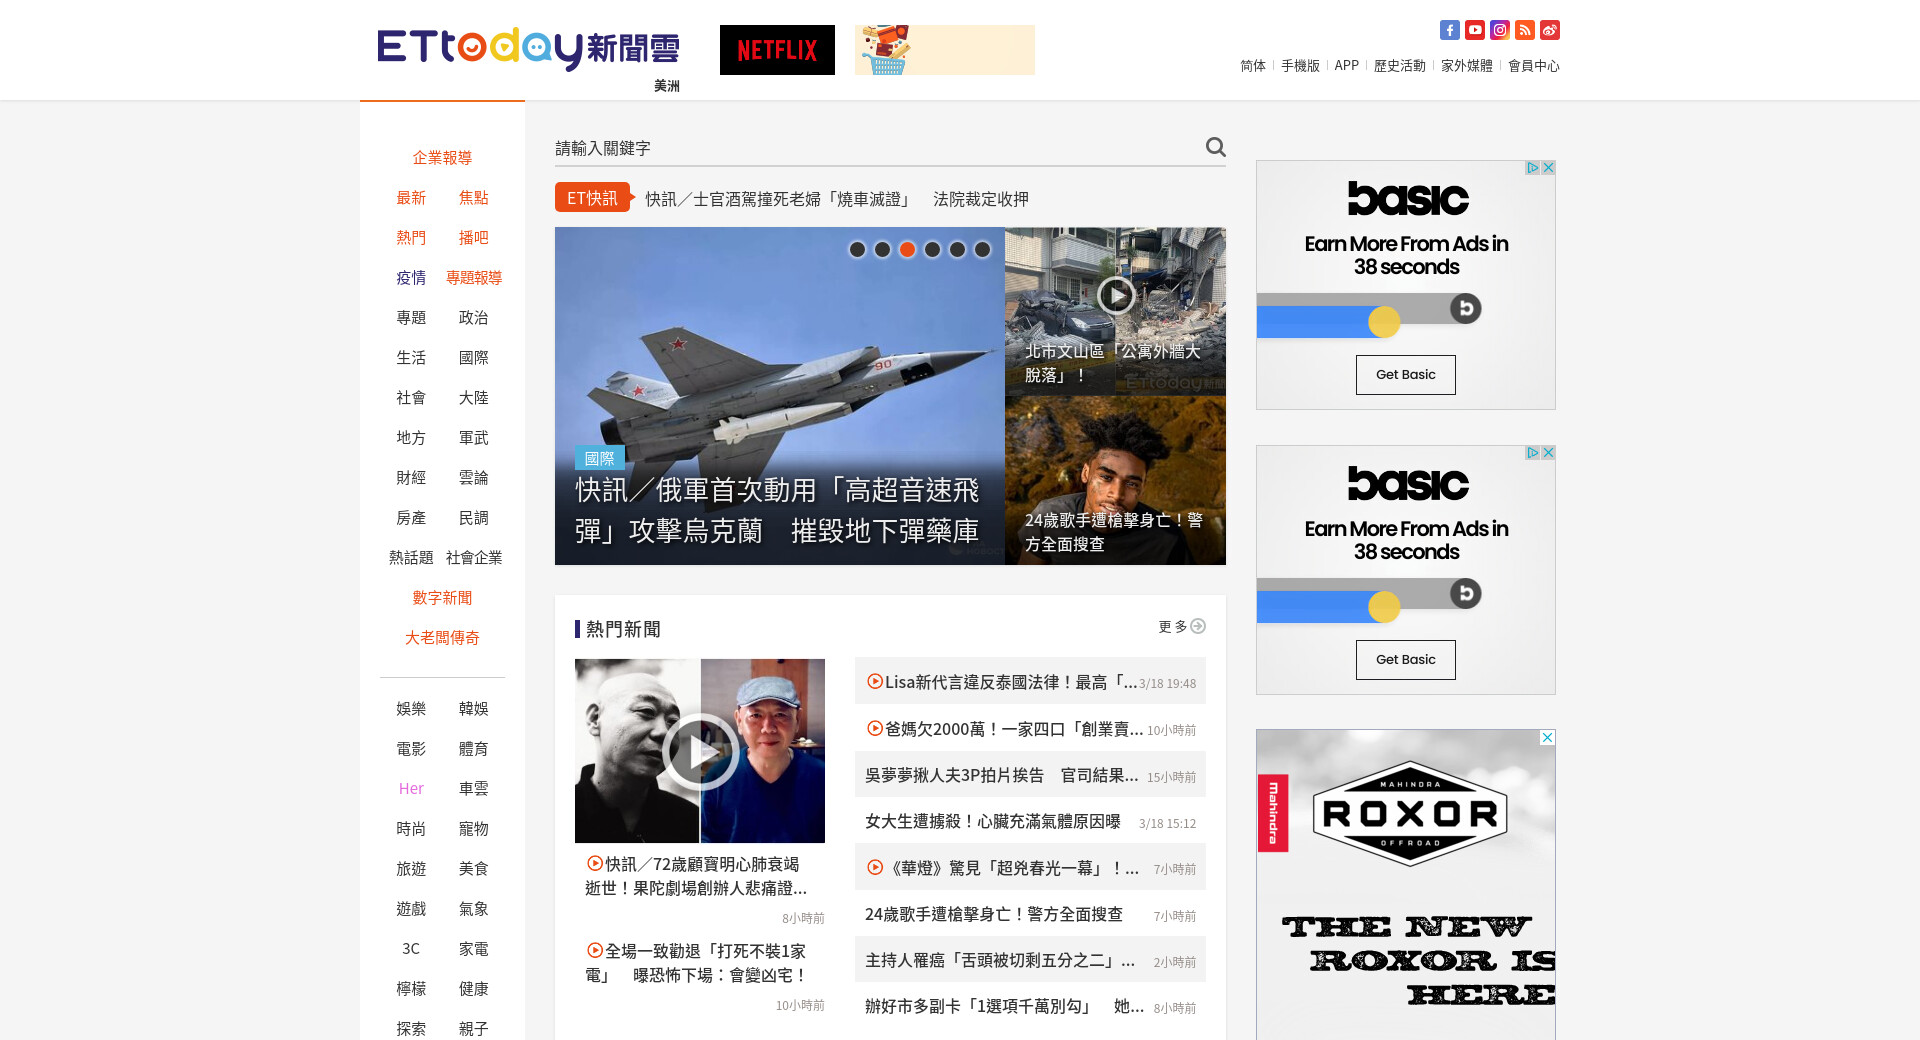
Task: Open the RSS feed icon
Action: pyautogui.click(x=1524, y=30)
